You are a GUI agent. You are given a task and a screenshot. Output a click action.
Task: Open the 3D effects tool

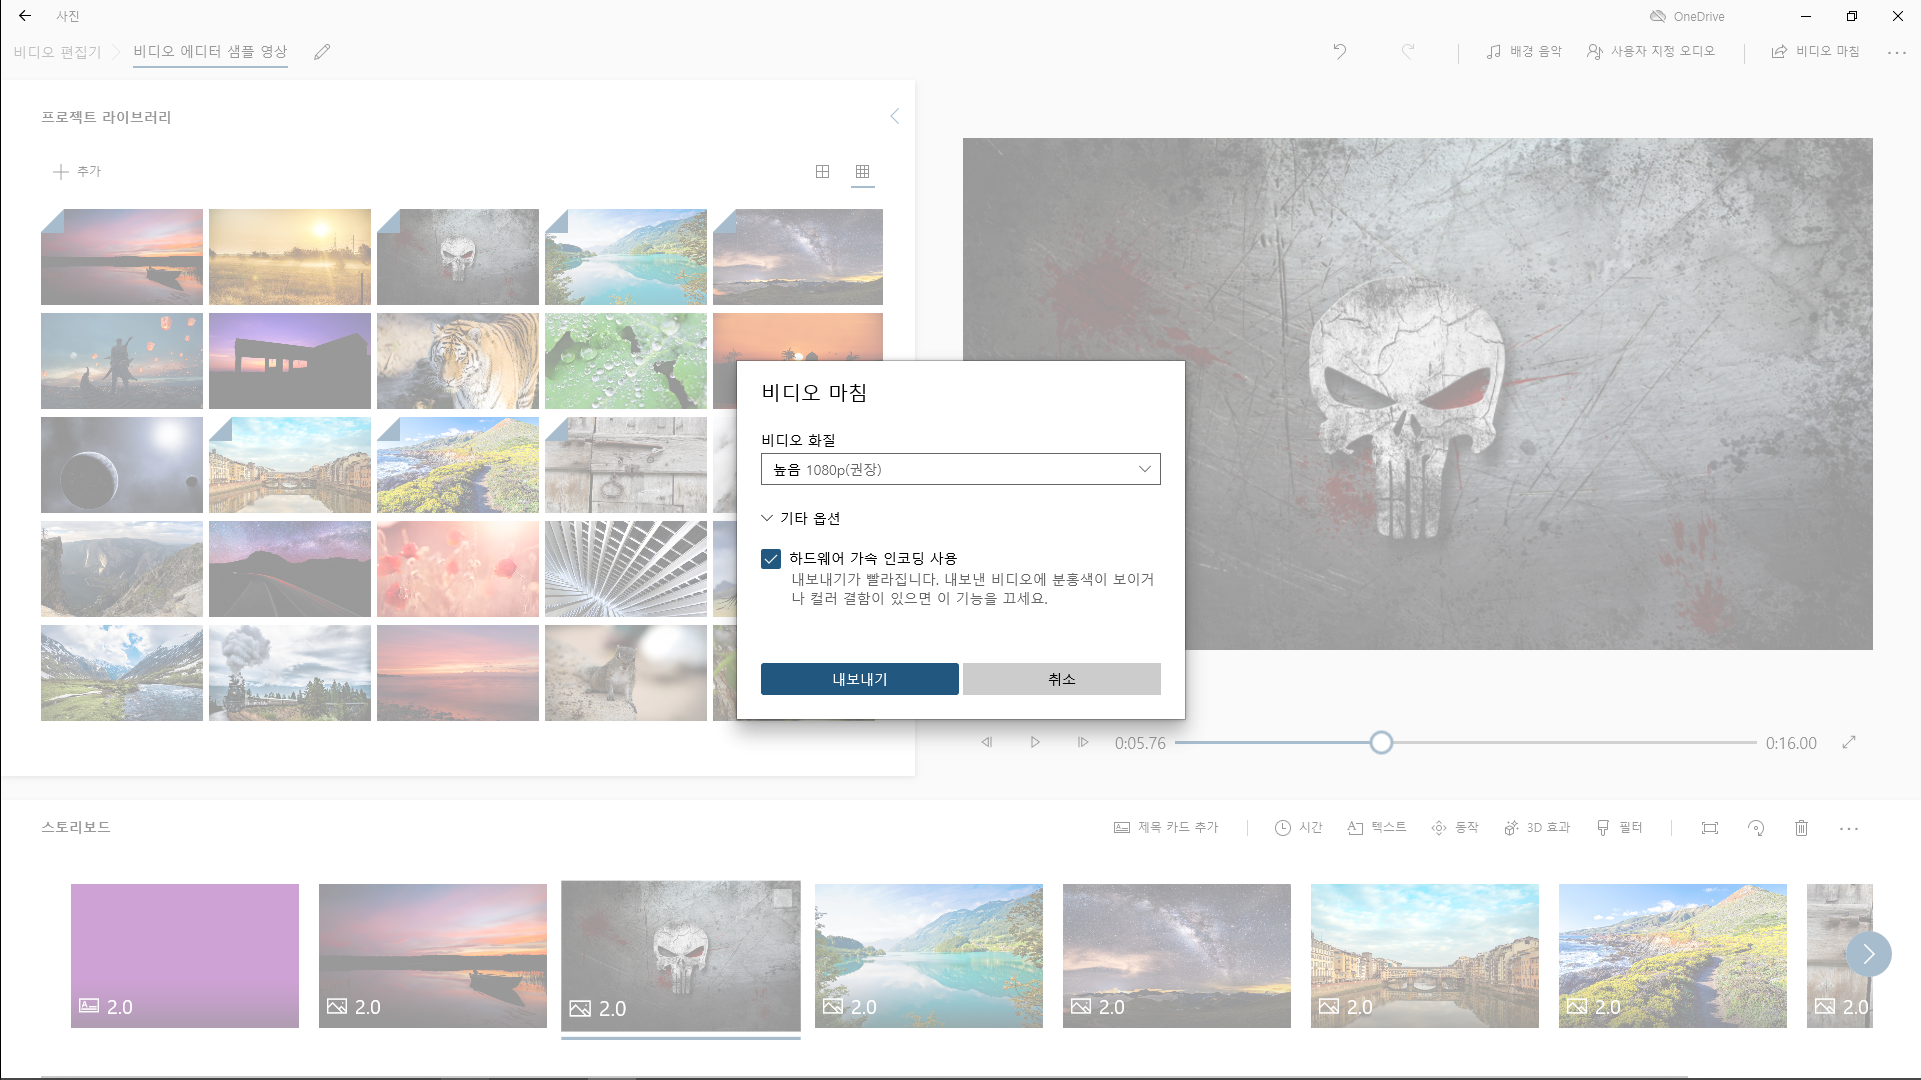click(x=1537, y=828)
